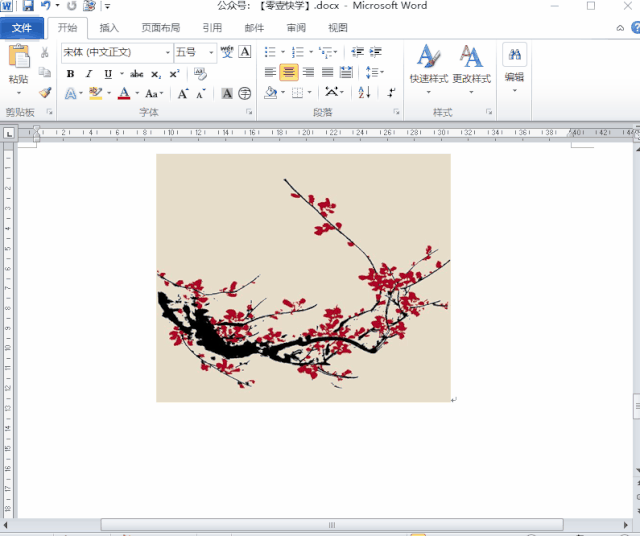Undo the last action

coord(45,6)
